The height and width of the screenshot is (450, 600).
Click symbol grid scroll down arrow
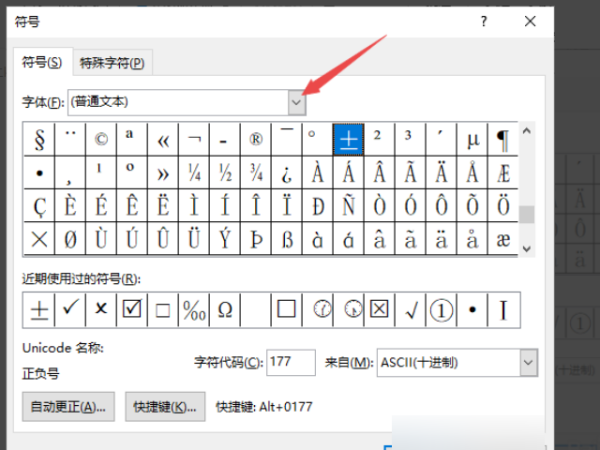click(527, 248)
